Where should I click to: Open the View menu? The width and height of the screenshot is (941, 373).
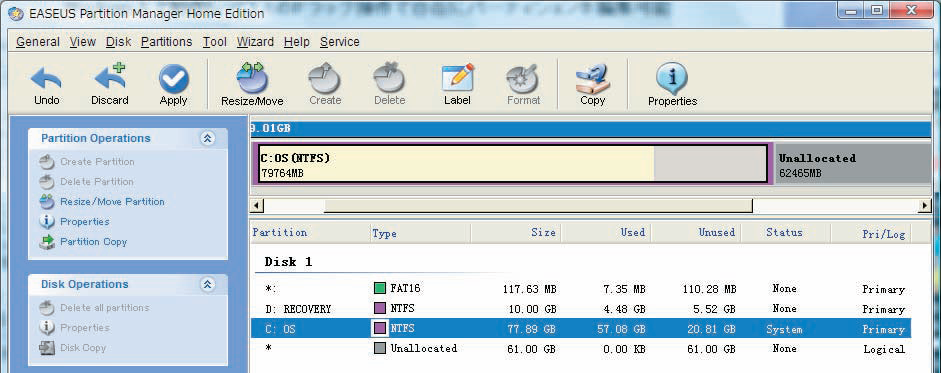tap(83, 42)
